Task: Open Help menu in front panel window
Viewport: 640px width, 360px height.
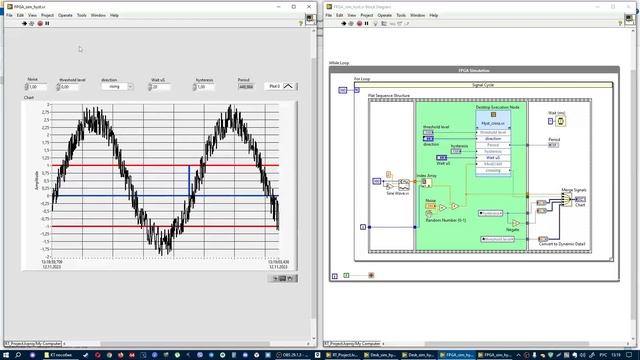Action: [114, 15]
